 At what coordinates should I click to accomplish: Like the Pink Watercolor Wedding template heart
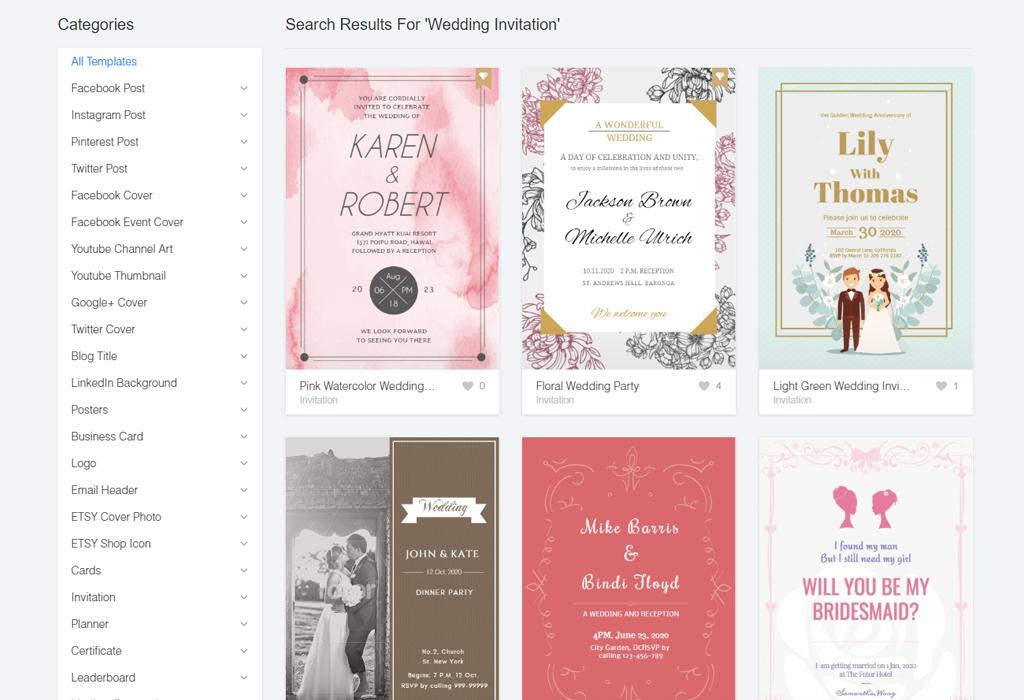coord(468,386)
